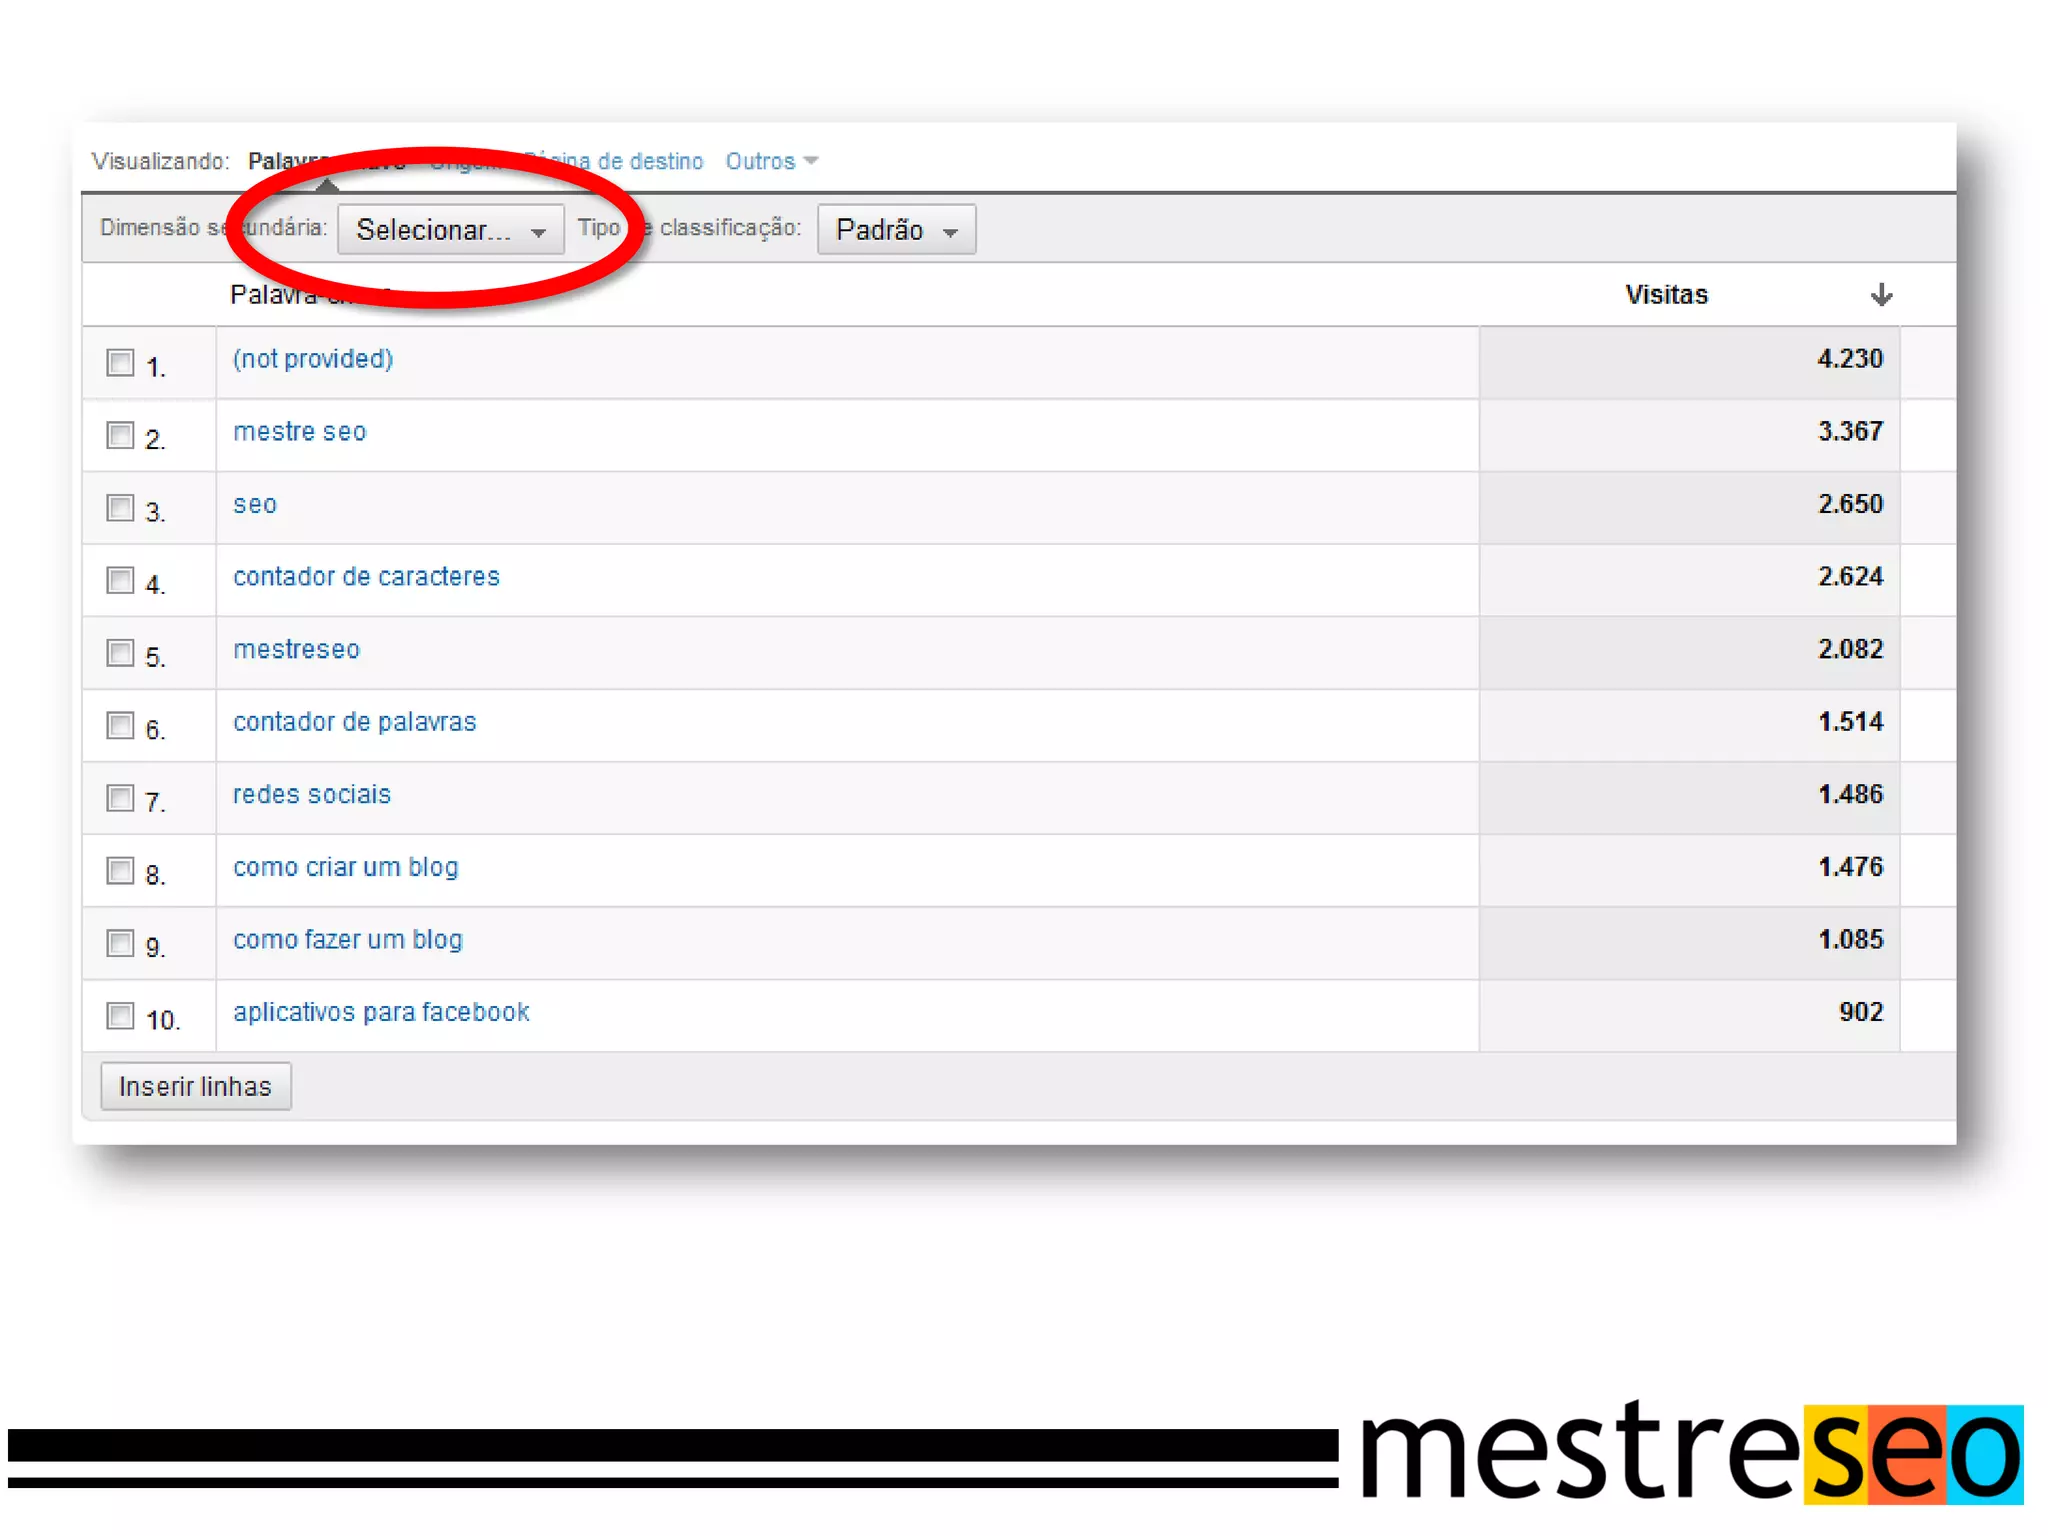Select the checkbox for row 3 seo
The height and width of the screenshot is (1536, 2048).
120,508
